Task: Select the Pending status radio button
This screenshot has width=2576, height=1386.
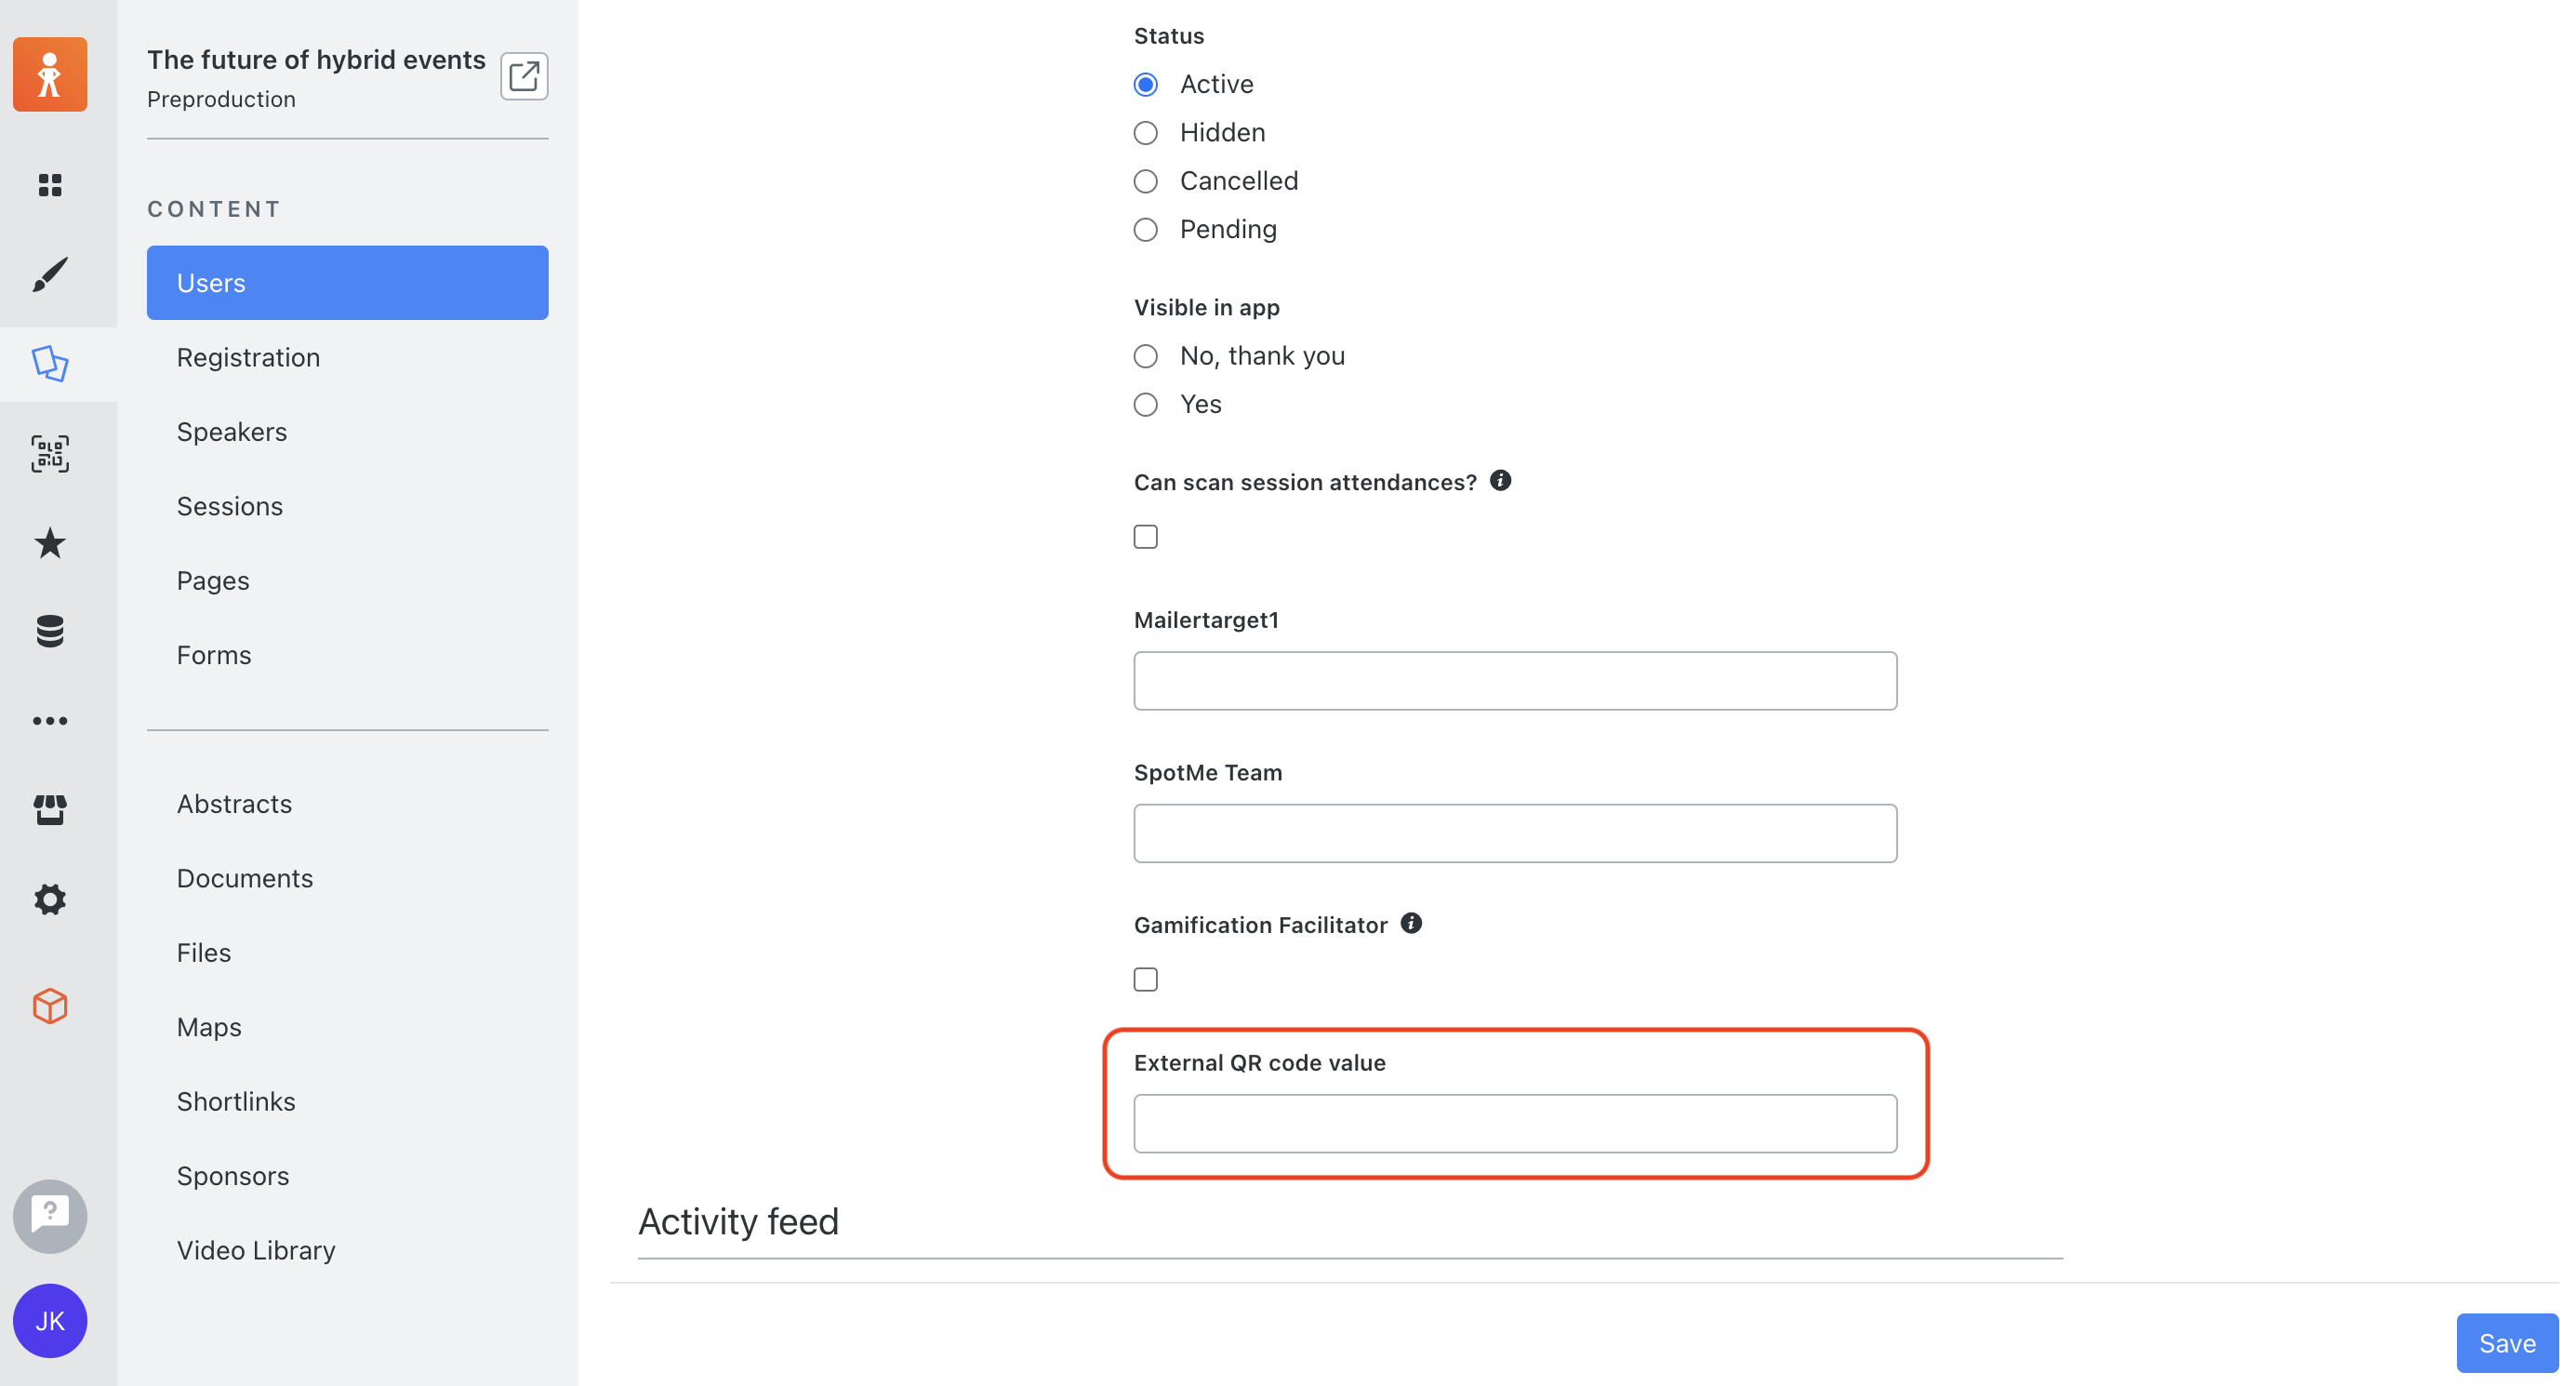Action: click(x=1146, y=230)
